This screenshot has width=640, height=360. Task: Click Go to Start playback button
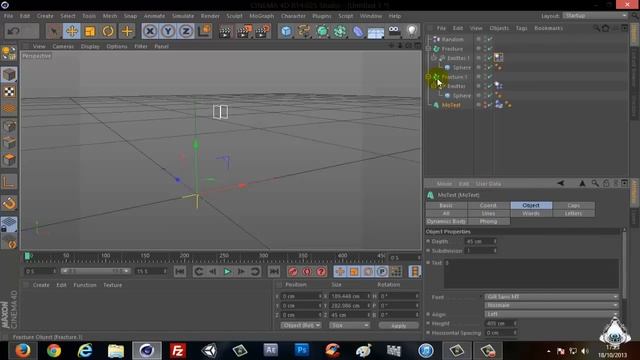pyautogui.click(x=180, y=271)
